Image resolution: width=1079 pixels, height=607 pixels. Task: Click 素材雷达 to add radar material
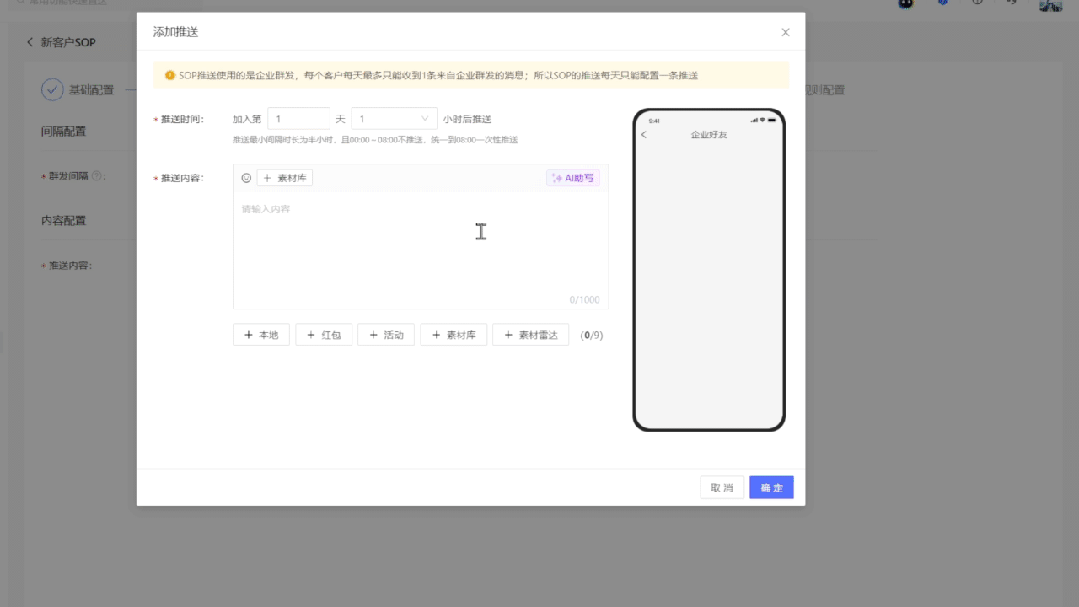529,334
